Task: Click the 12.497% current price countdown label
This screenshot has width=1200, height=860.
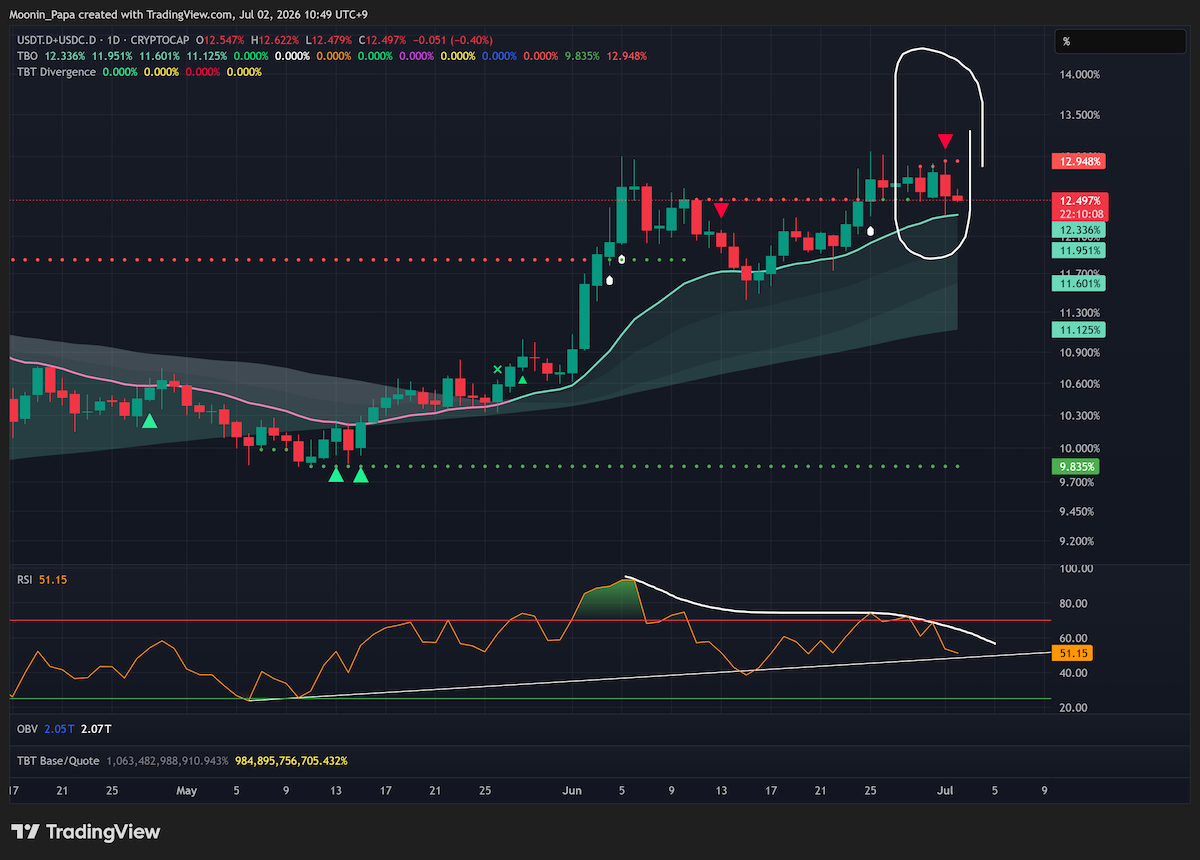Action: (x=1076, y=207)
